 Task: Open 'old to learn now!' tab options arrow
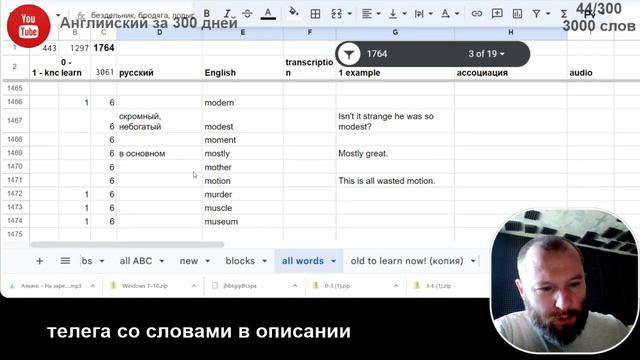click(473, 261)
